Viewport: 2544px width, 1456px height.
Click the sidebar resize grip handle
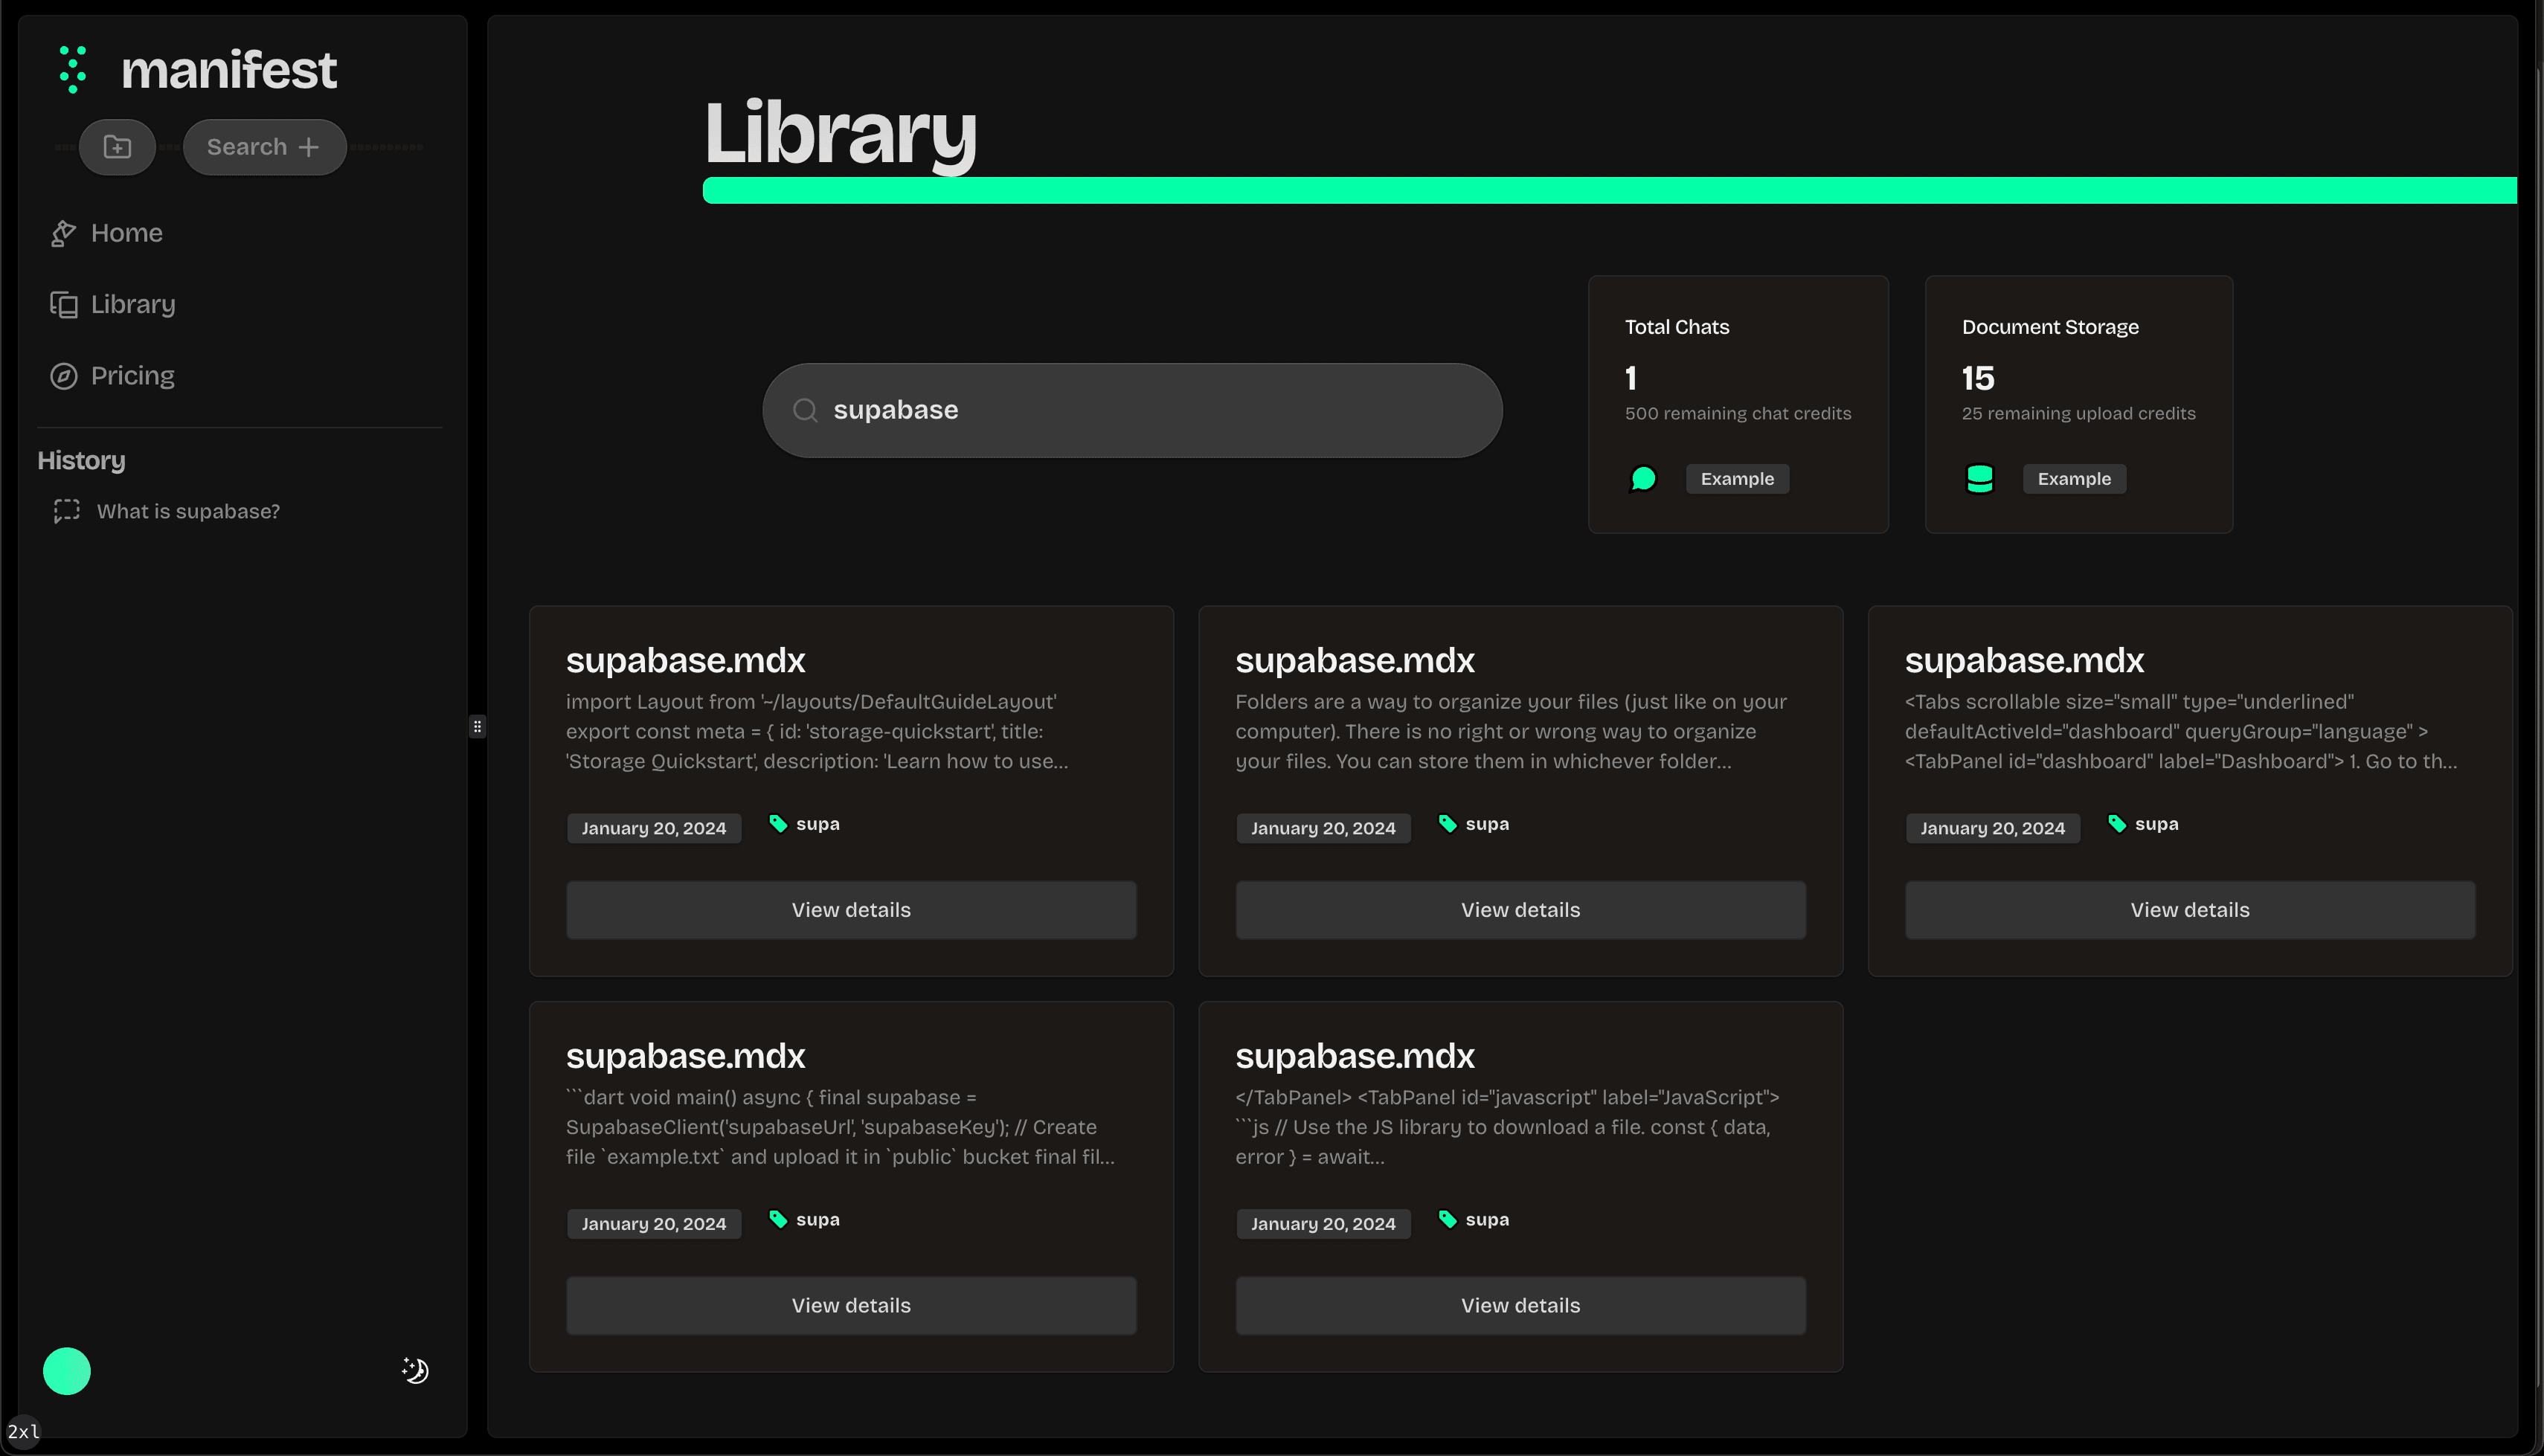coord(478,727)
